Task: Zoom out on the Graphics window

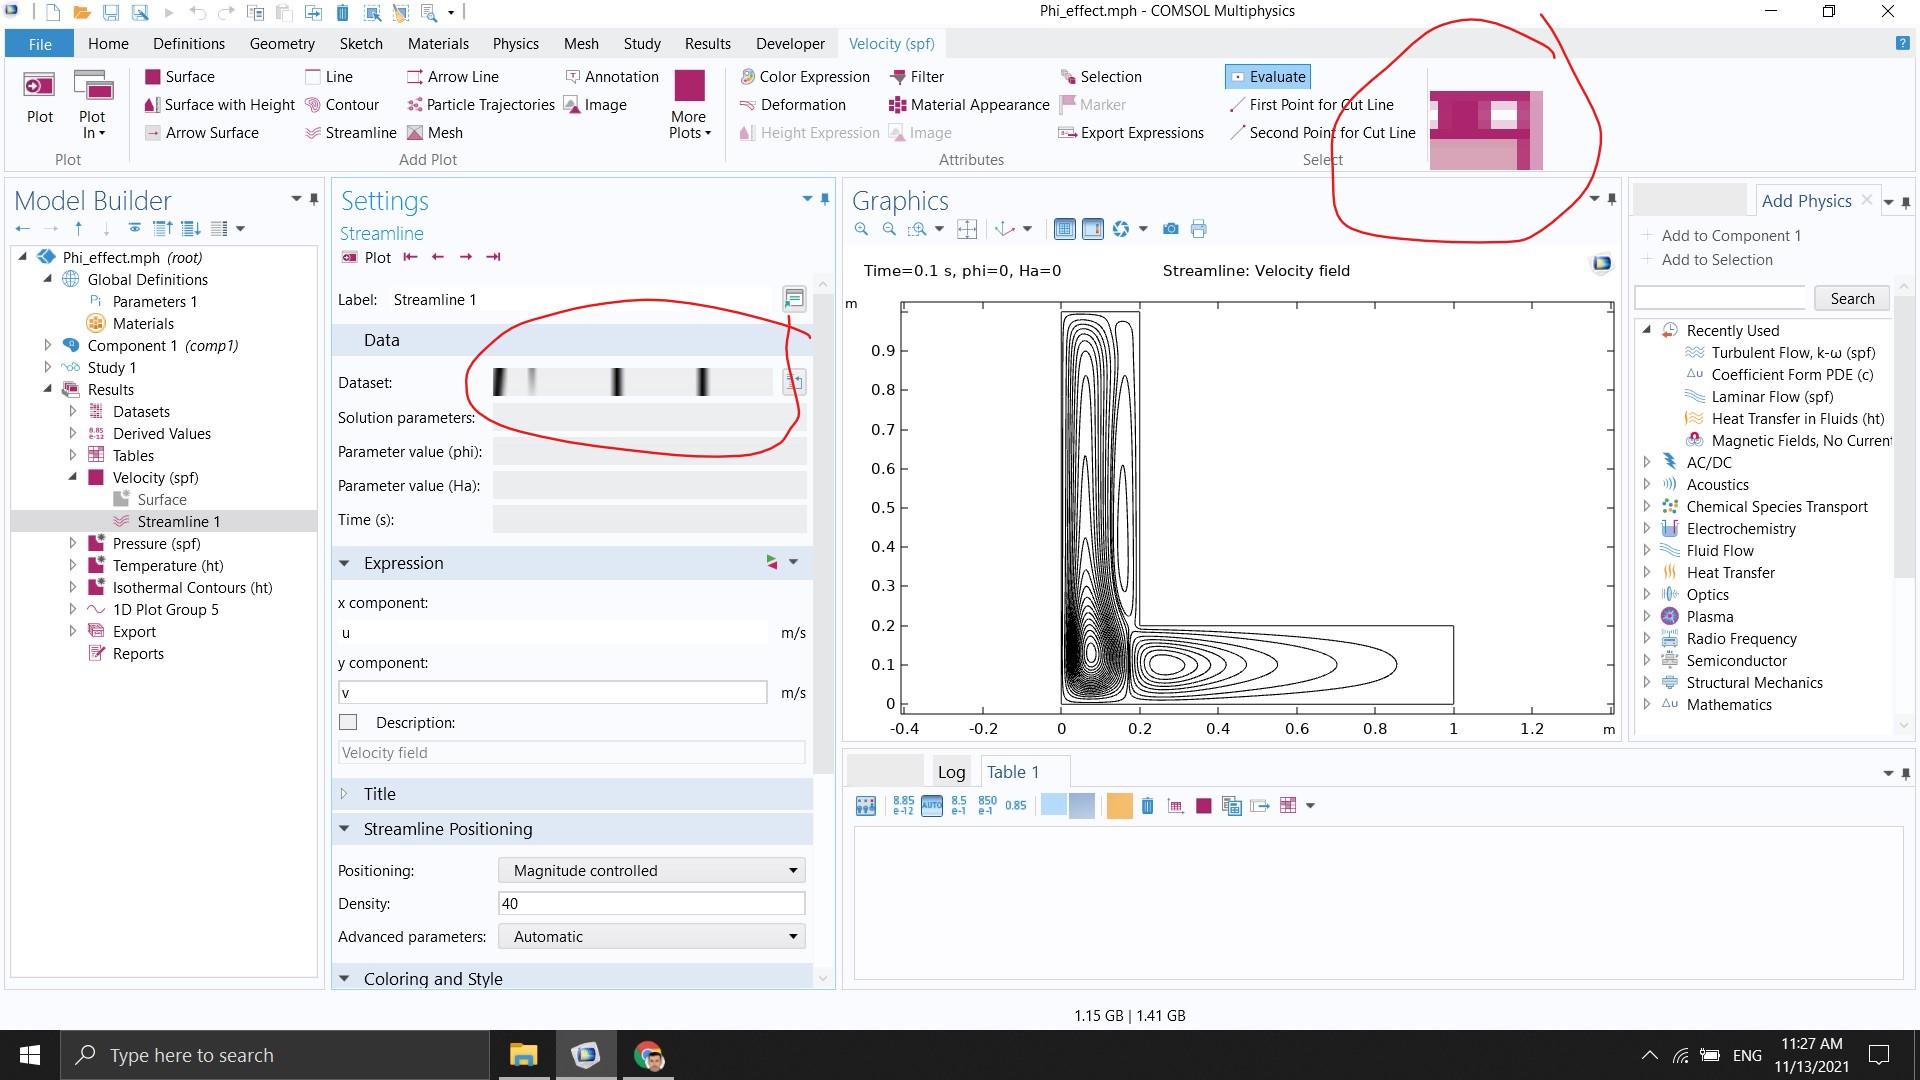Action: pos(889,229)
